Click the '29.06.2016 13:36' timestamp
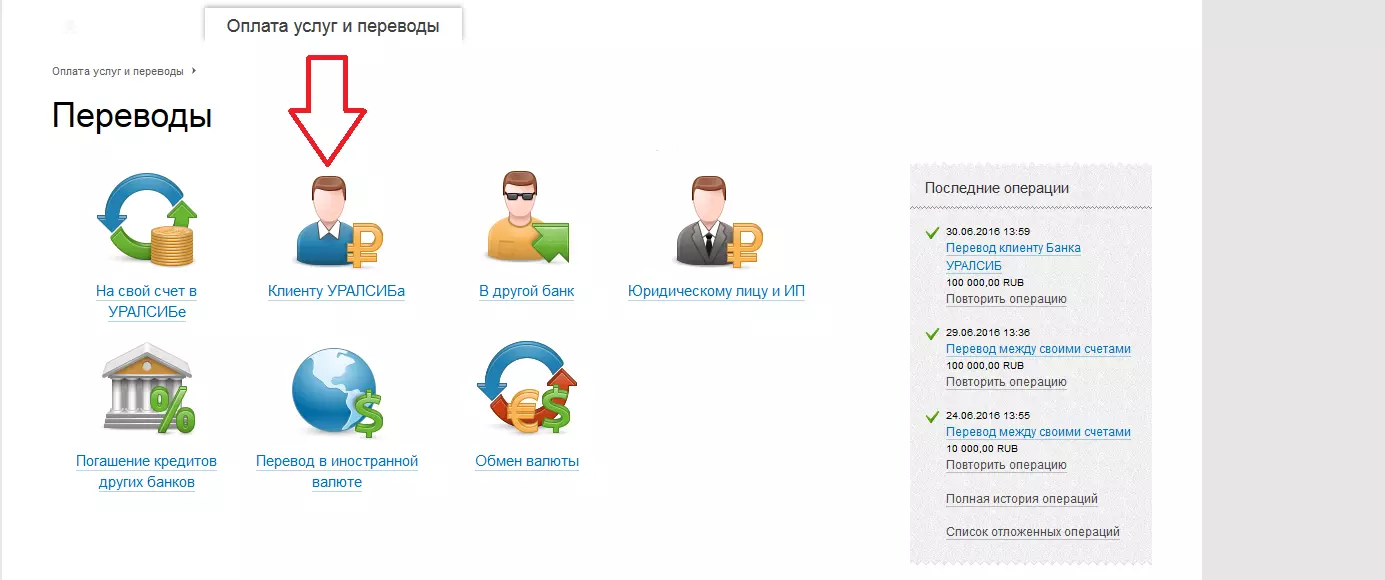This screenshot has height=580, width=1385. tap(988, 332)
